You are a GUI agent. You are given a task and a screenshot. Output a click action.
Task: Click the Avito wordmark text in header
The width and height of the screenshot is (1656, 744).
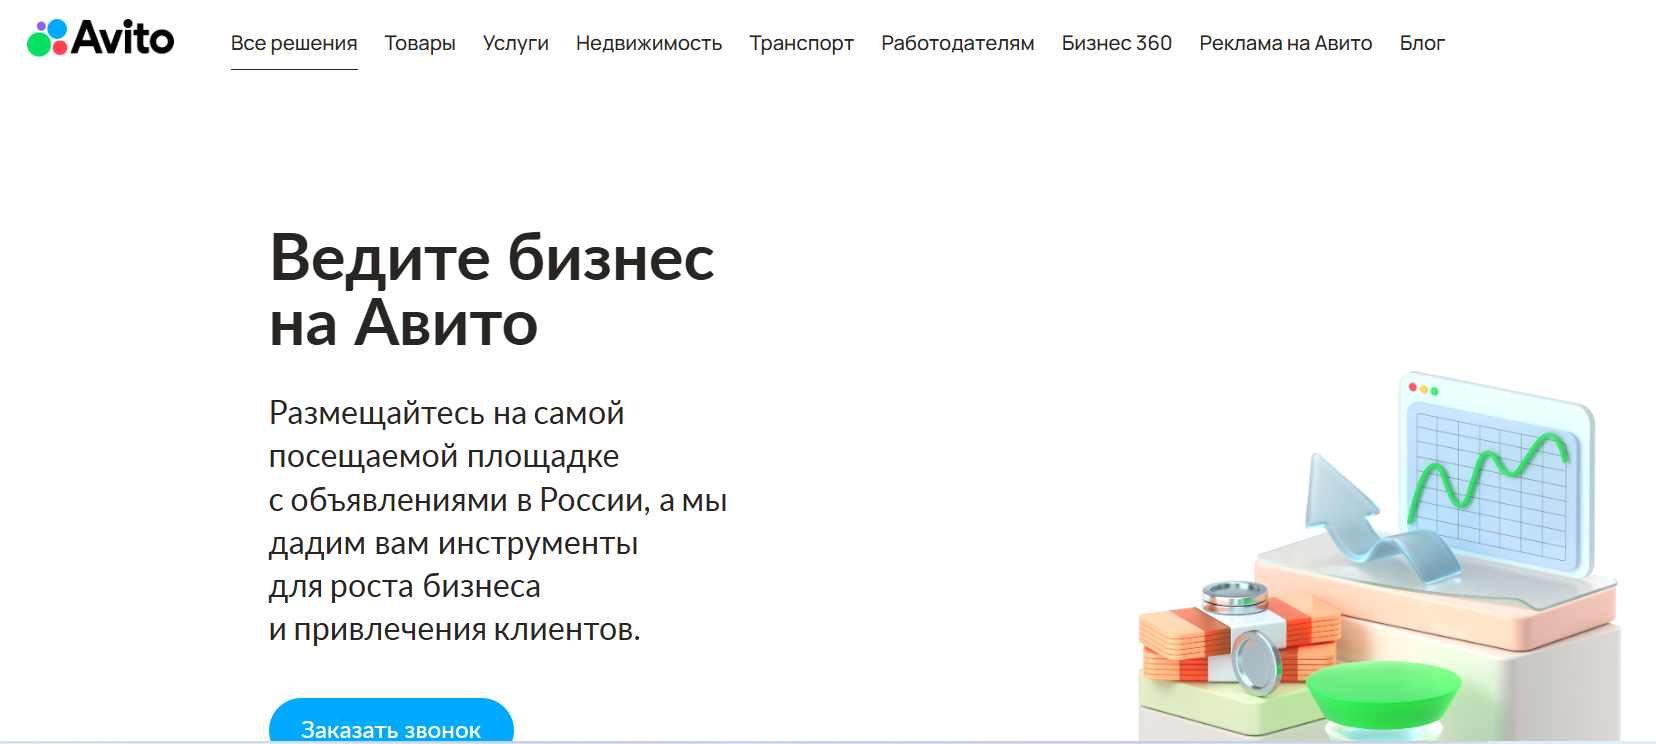[123, 38]
